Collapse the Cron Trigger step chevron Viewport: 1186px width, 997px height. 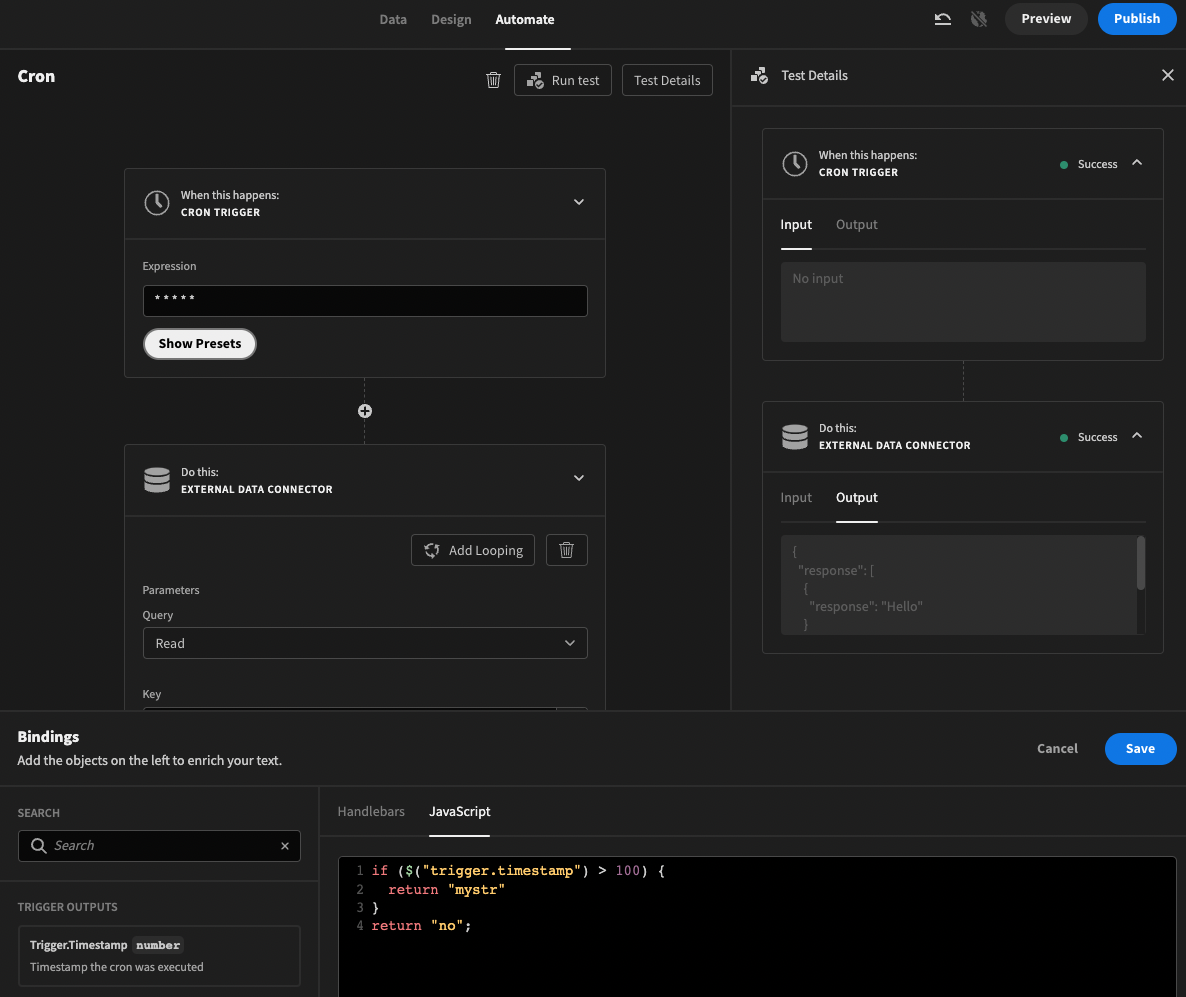[x=579, y=202]
